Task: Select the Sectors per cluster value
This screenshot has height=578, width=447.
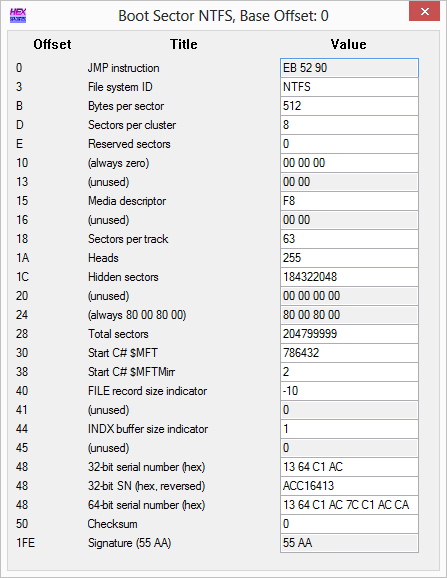Action: coord(349,125)
